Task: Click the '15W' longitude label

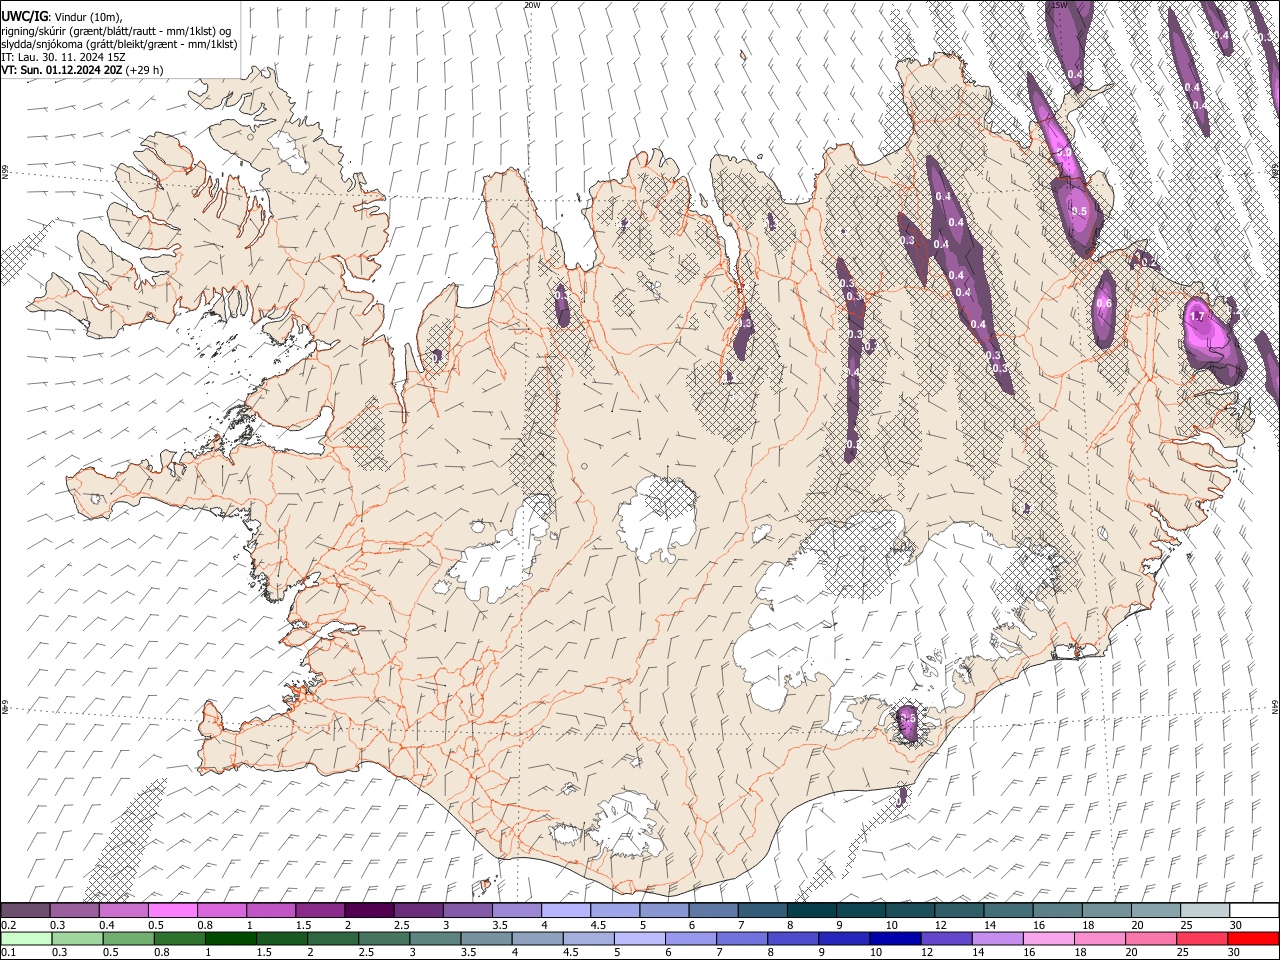Action: click(x=1059, y=5)
